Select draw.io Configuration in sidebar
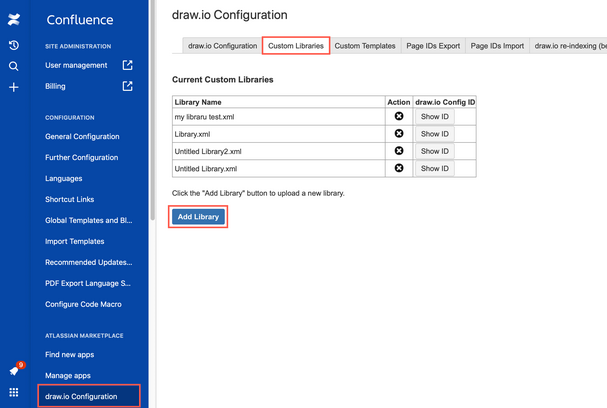 click(89, 396)
